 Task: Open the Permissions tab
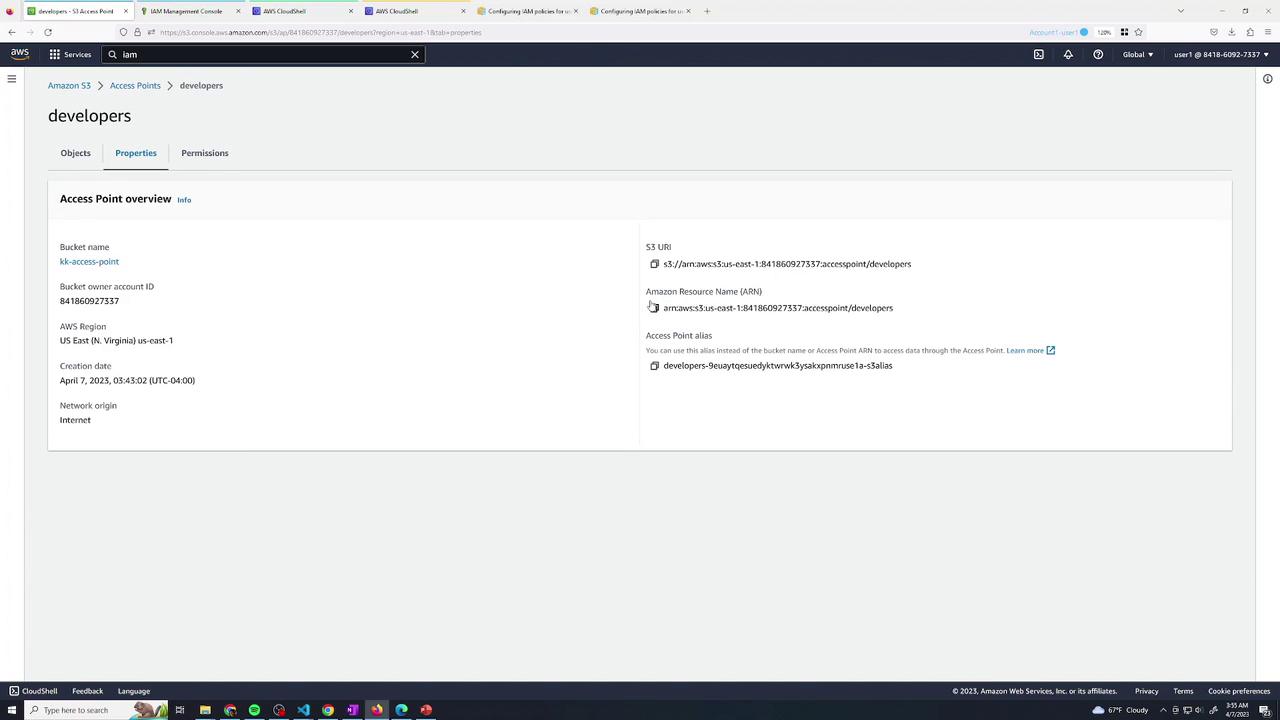(x=205, y=153)
